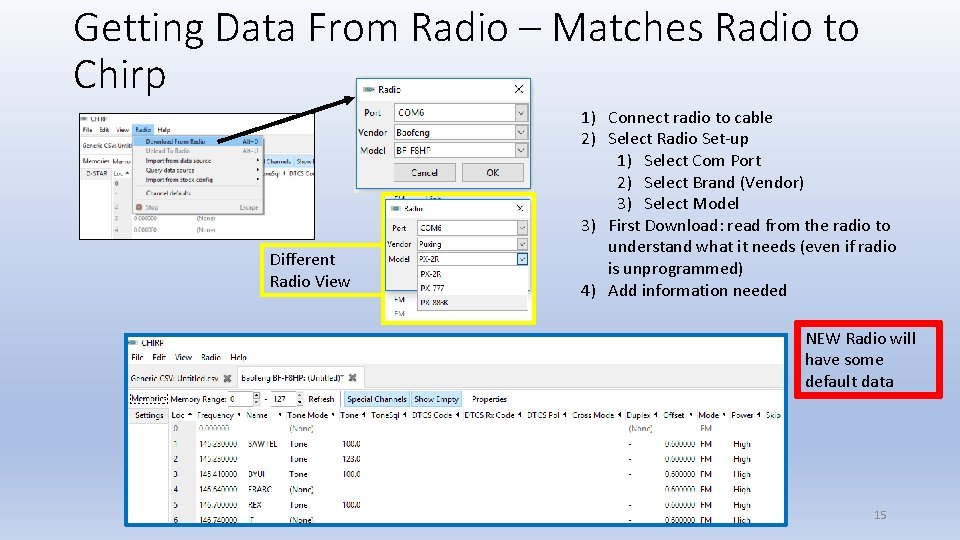Open the Port COM6 dropdown in Baofeng dialog
This screenshot has width=960, height=540.
point(520,113)
